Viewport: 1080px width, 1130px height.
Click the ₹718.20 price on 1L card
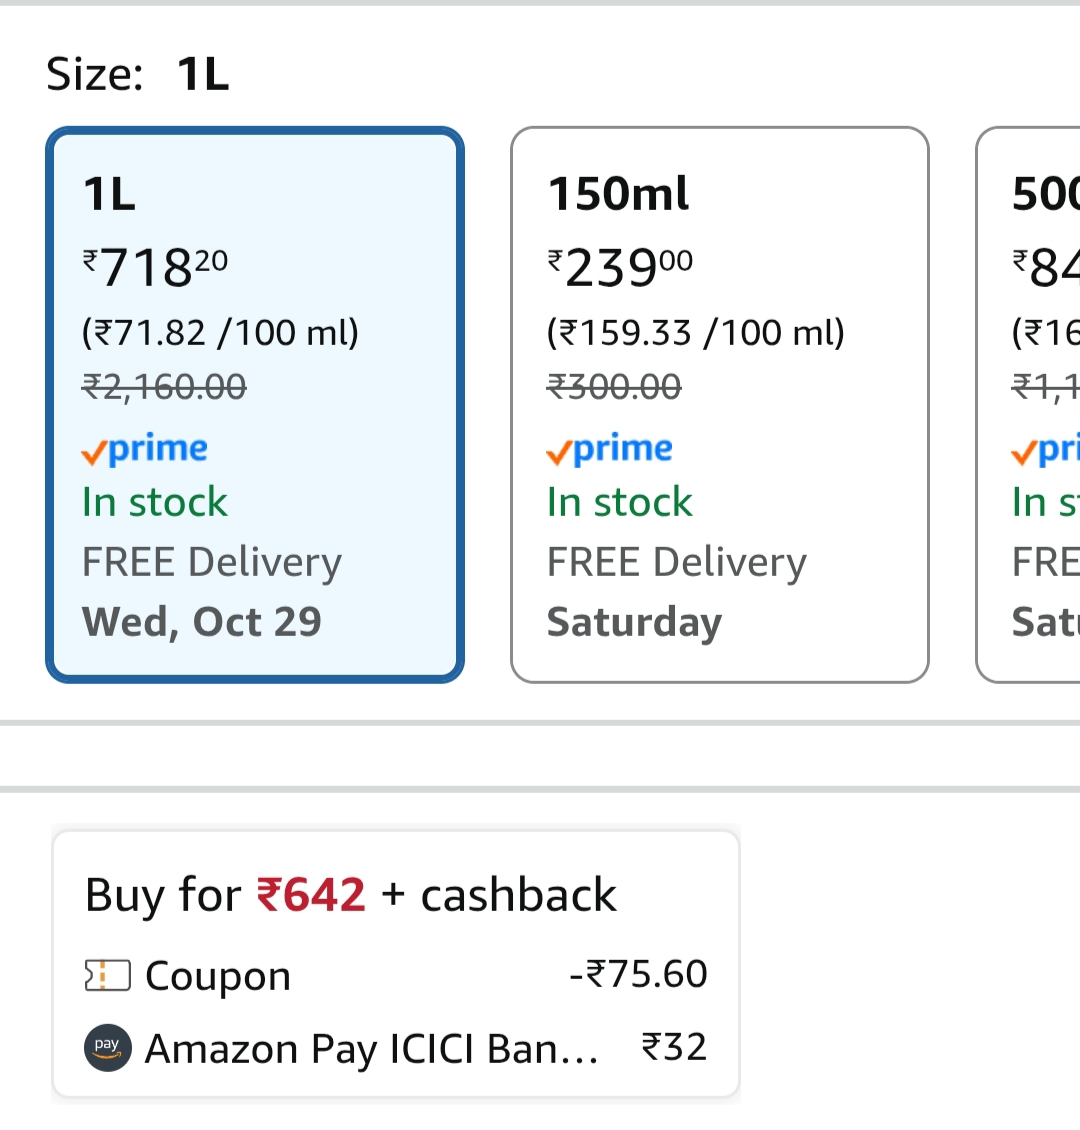point(155,268)
